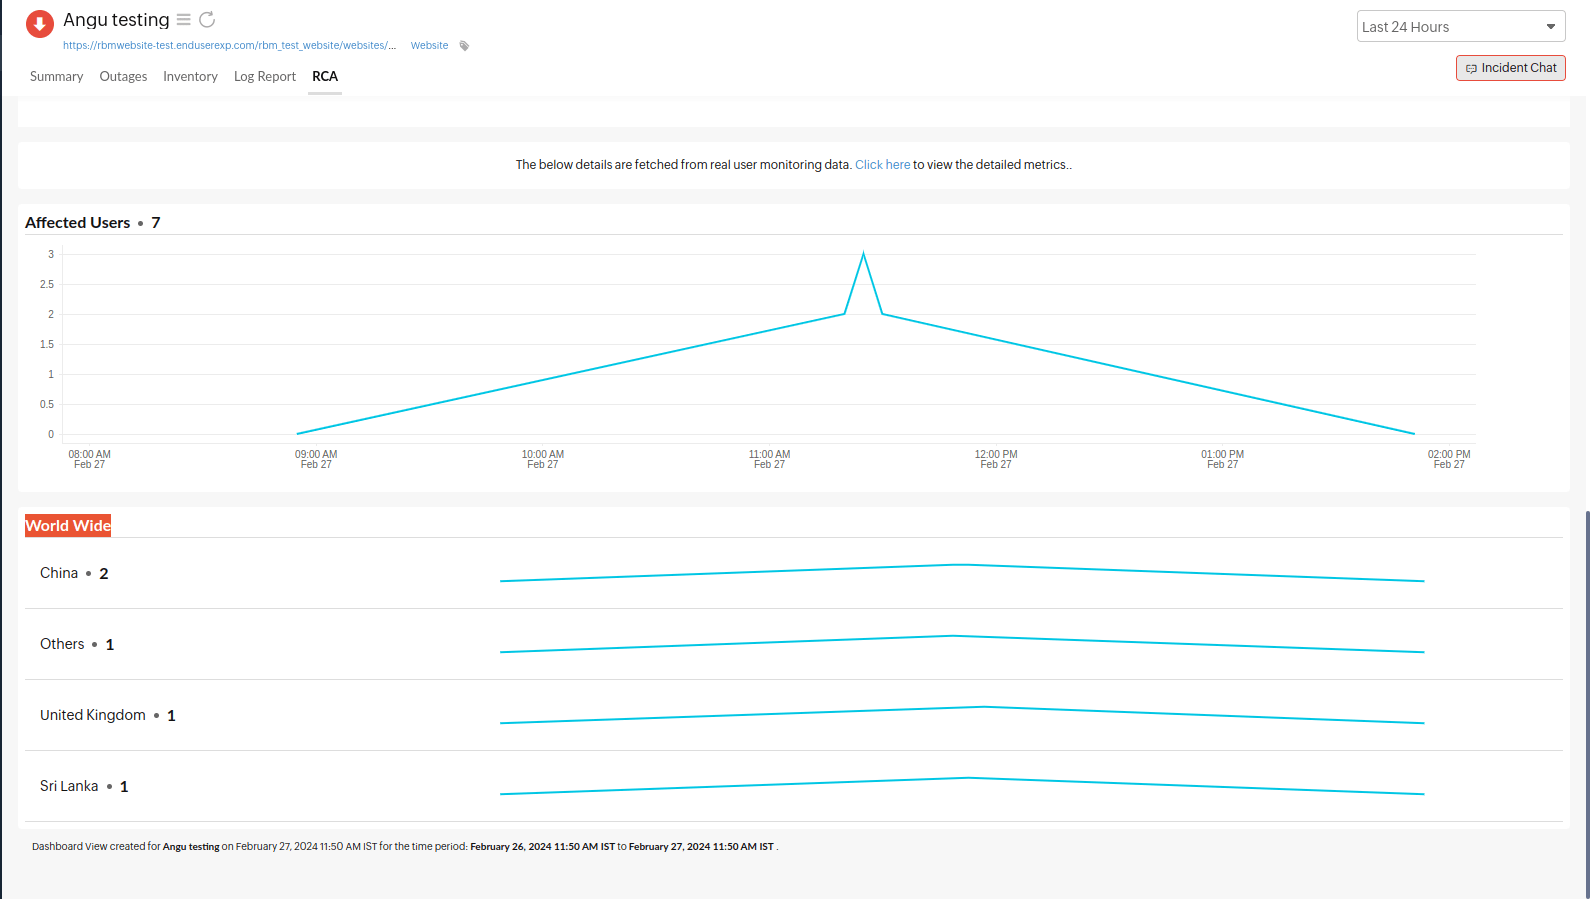The height and width of the screenshot is (899, 1590).
Task: Go to the Inventory tab
Action: (x=190, y=77)
